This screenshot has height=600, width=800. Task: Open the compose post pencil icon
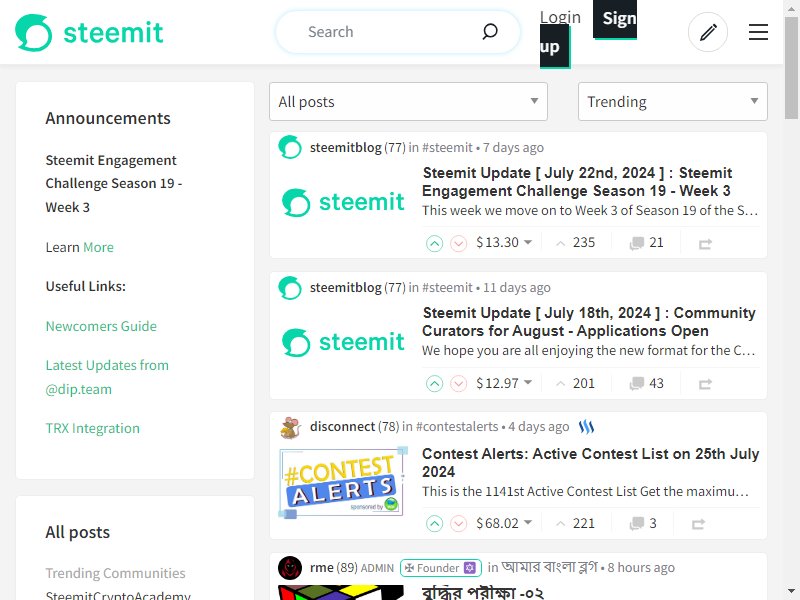pos(708,32)
